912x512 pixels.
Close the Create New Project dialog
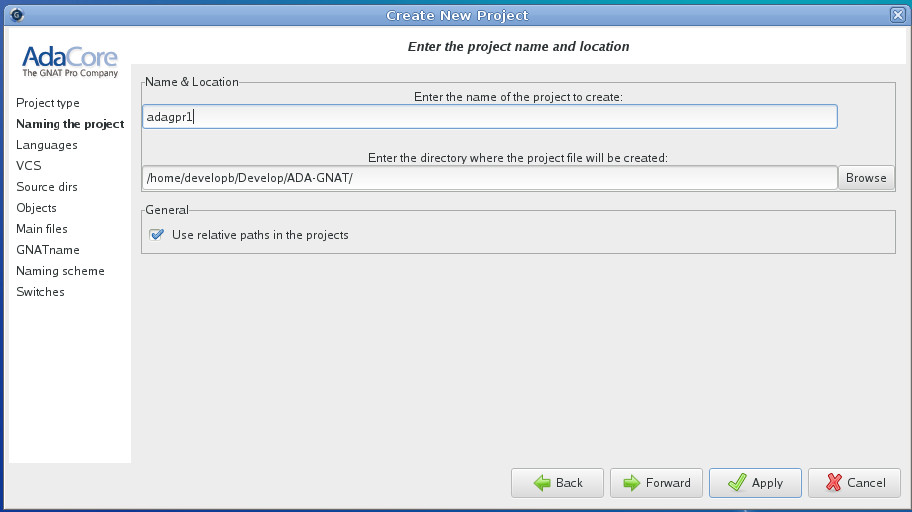pos(897,15)
